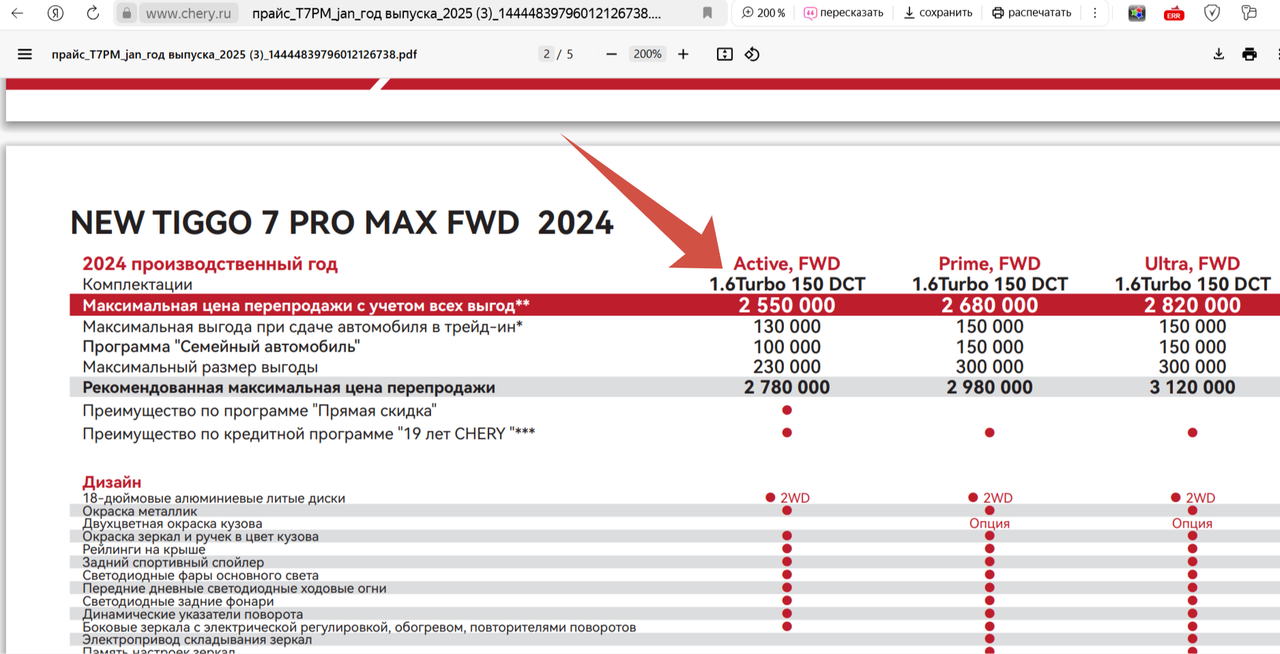1280x654 pixels.
Task: Edit the current page number field
Action: coord(547,54)
